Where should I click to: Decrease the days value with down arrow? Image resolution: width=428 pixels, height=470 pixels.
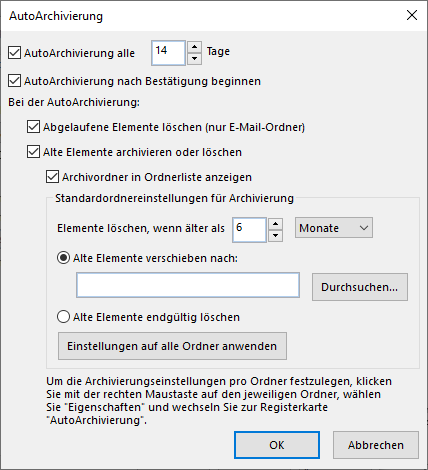194,59
